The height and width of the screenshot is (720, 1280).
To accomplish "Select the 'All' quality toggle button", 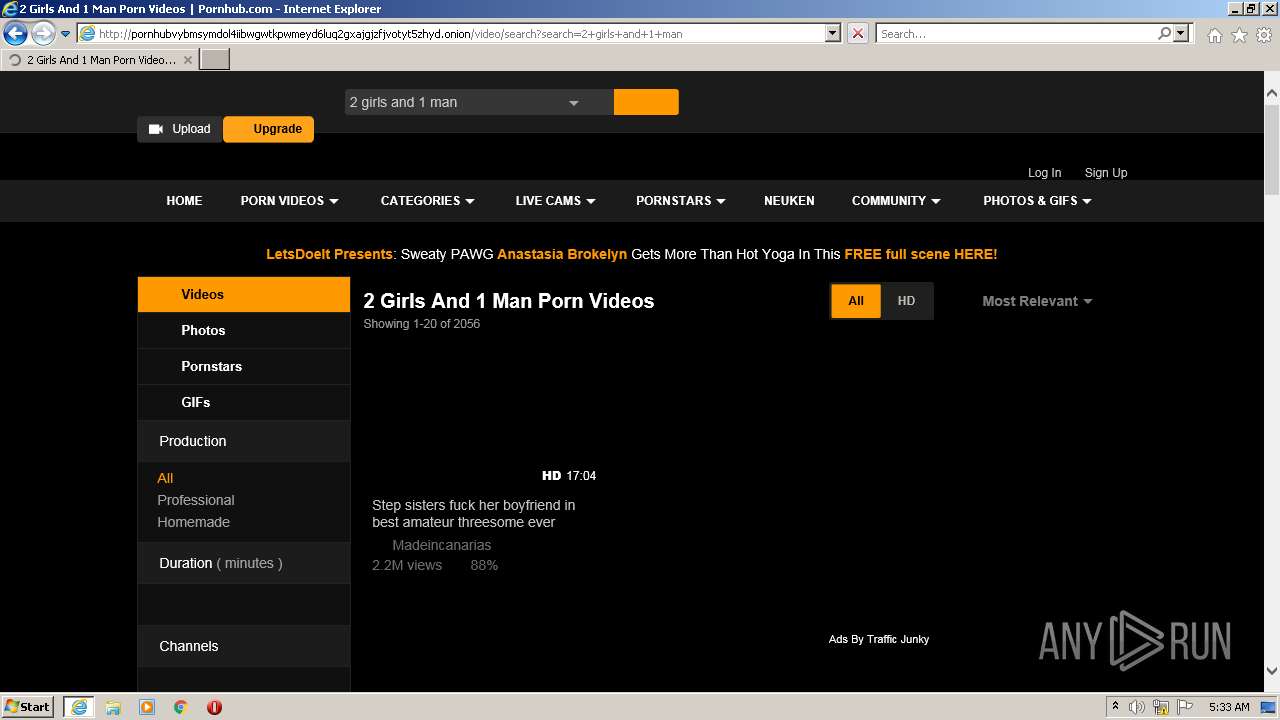I will pos(856,301).
